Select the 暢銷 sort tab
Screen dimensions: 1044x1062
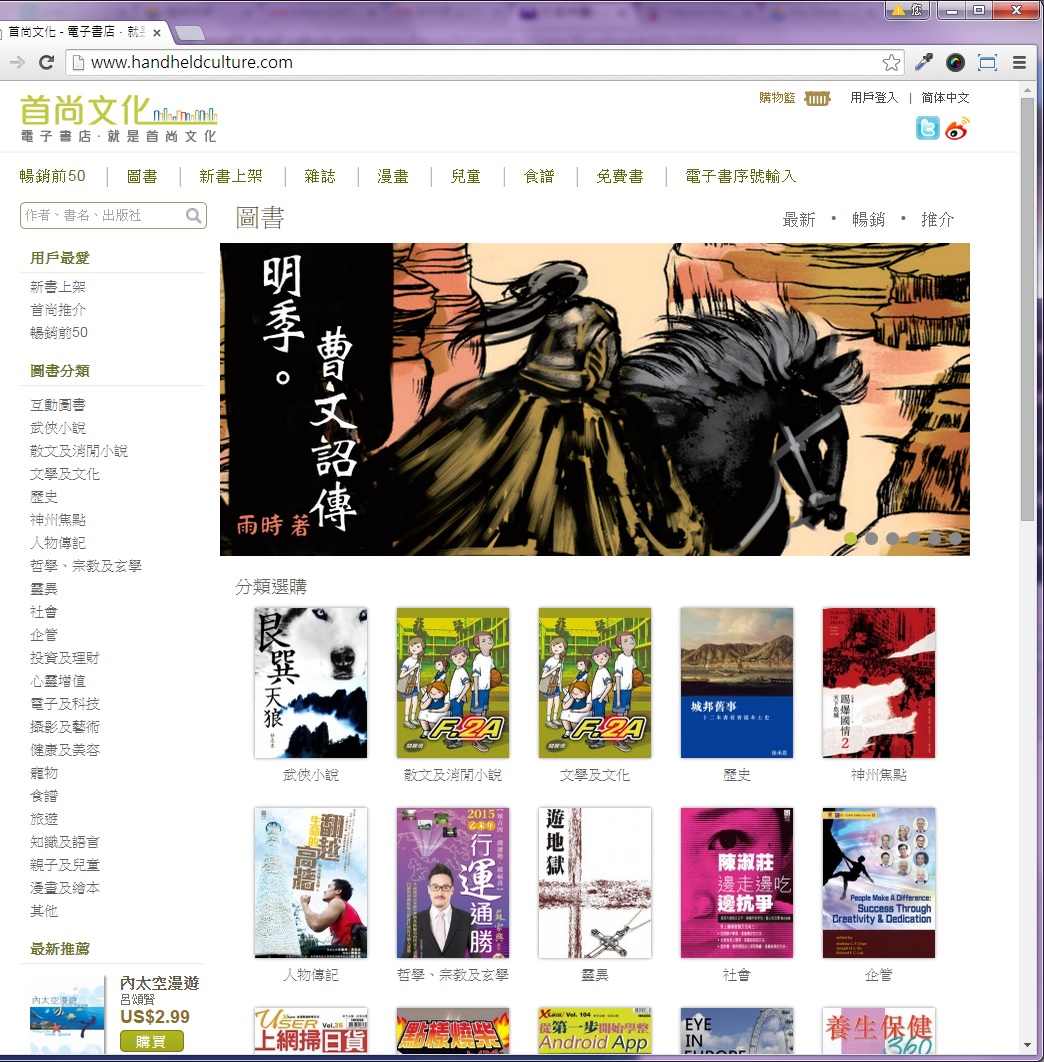(869, 219)
